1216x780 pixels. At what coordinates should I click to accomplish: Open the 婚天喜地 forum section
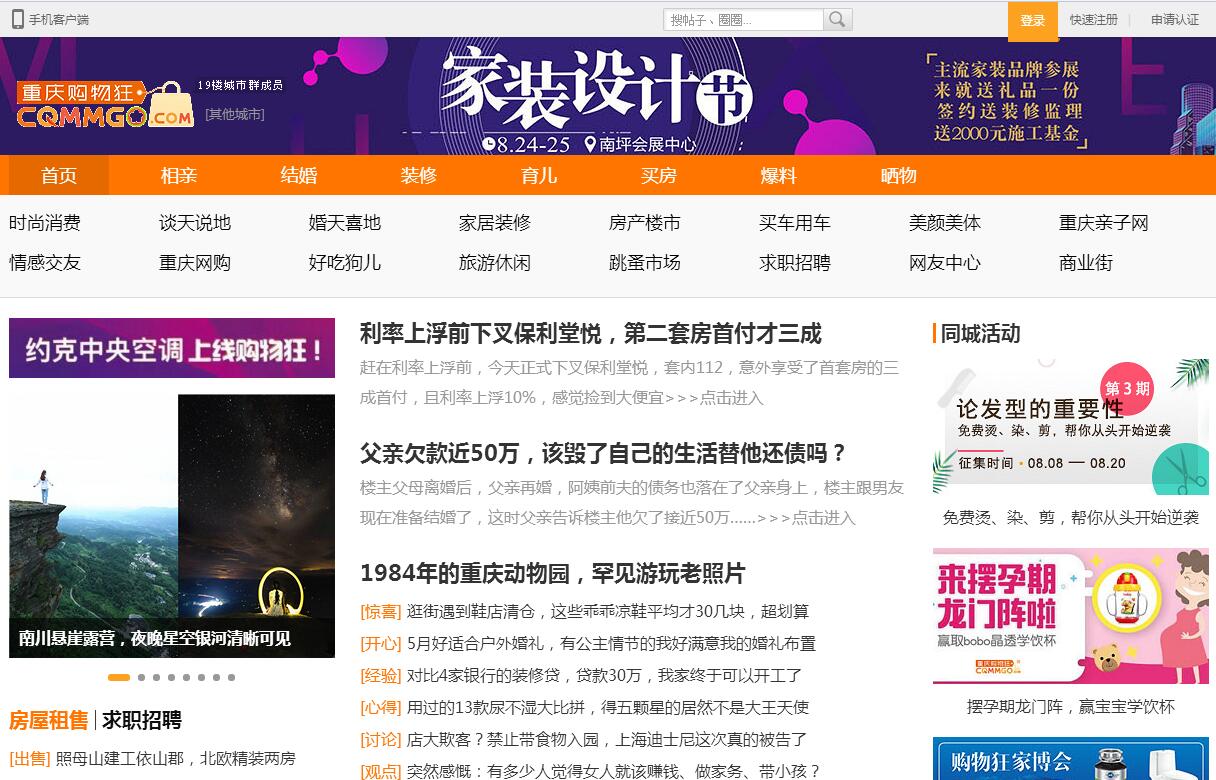(345, 223)
